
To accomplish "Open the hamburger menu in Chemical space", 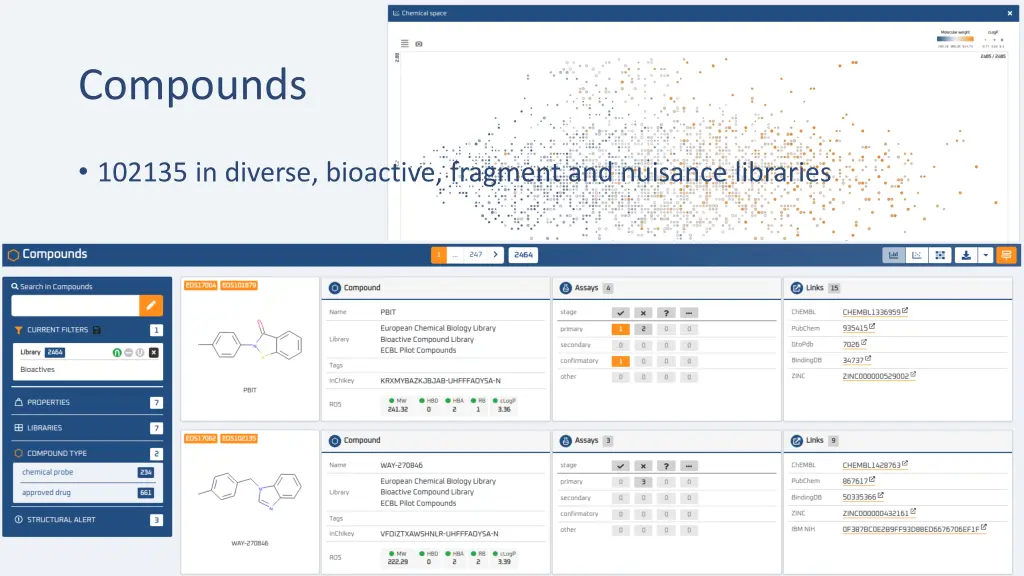I will click(405, 43).
